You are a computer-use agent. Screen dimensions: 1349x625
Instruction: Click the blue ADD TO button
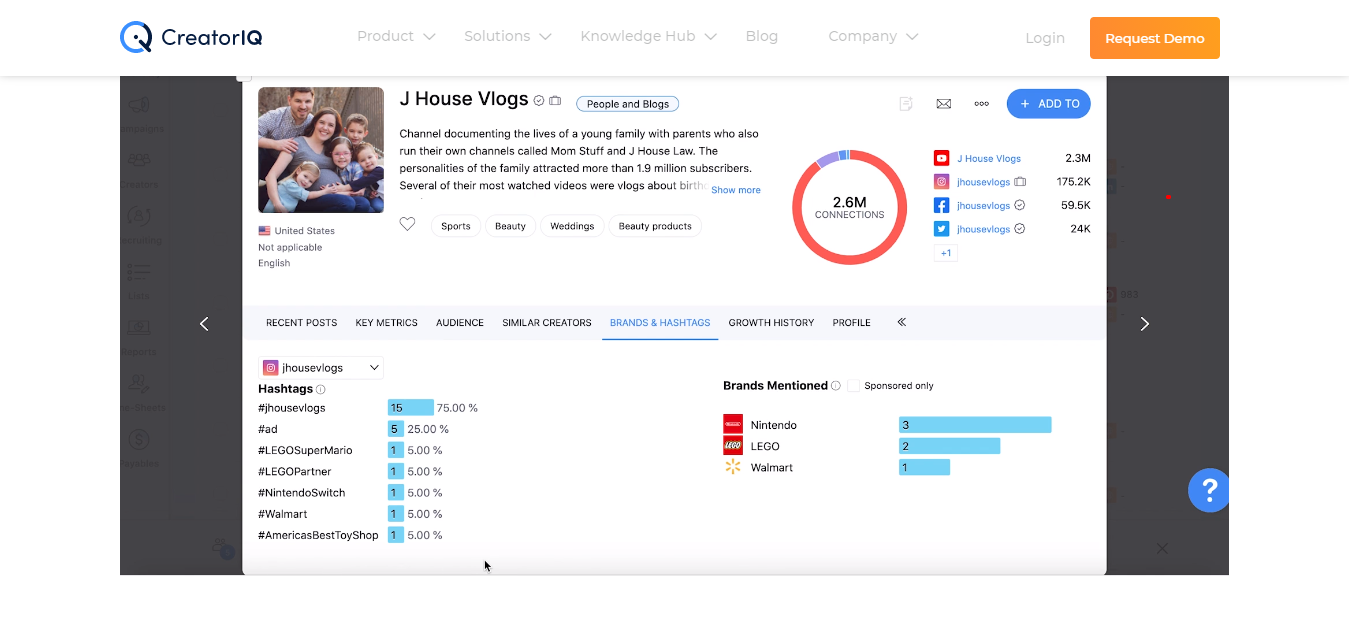pos(1049,103)
